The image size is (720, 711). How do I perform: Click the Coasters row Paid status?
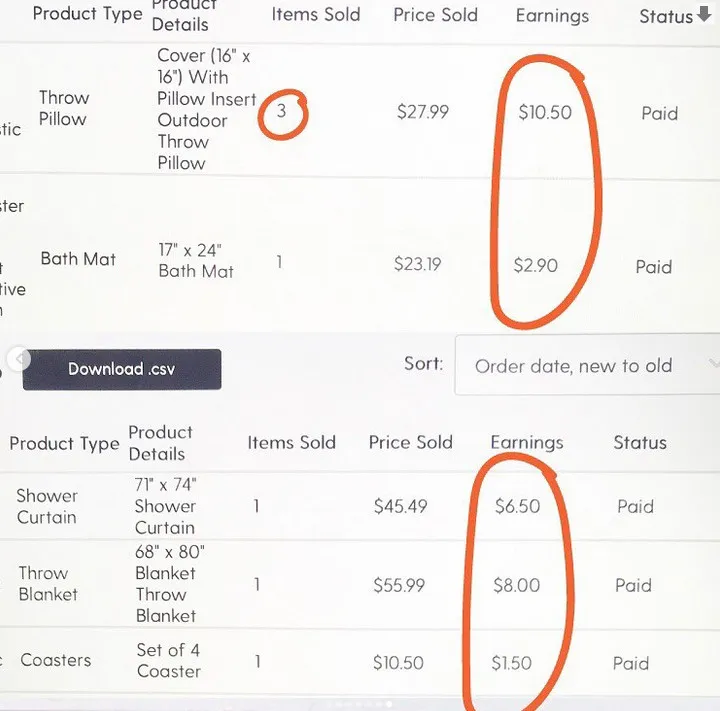pyautogui.click(x=630, y=663)
